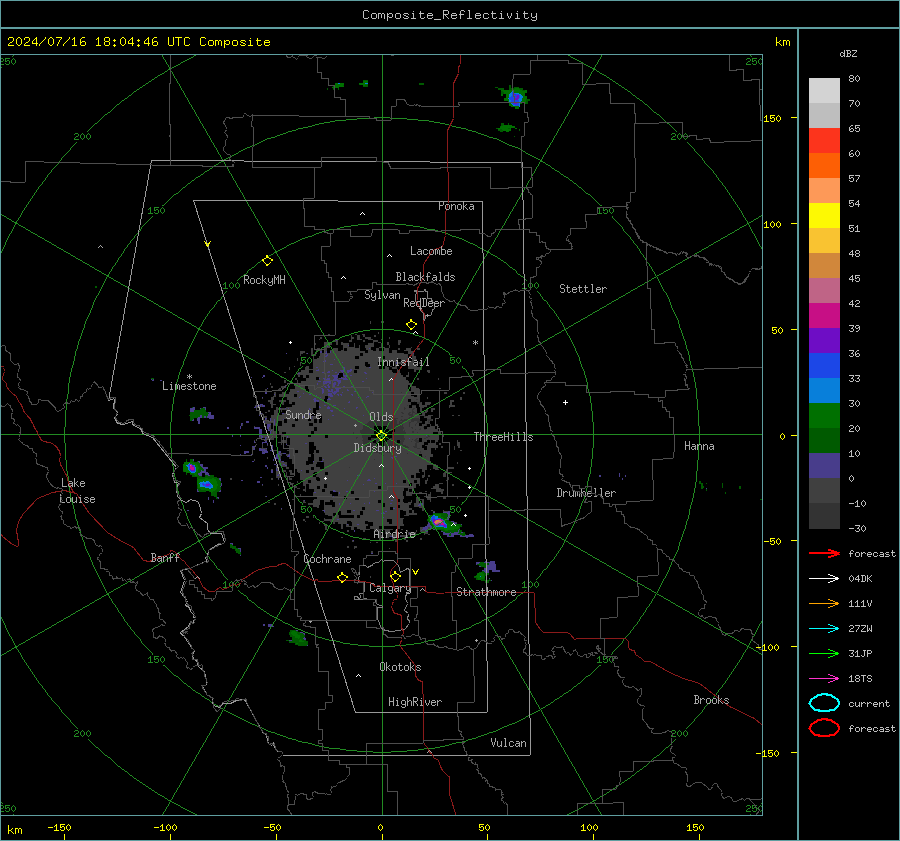The image size is (900, 841).
Task: Select the white 04DK arrow legend icon
Action: click(x=824, y=578)
